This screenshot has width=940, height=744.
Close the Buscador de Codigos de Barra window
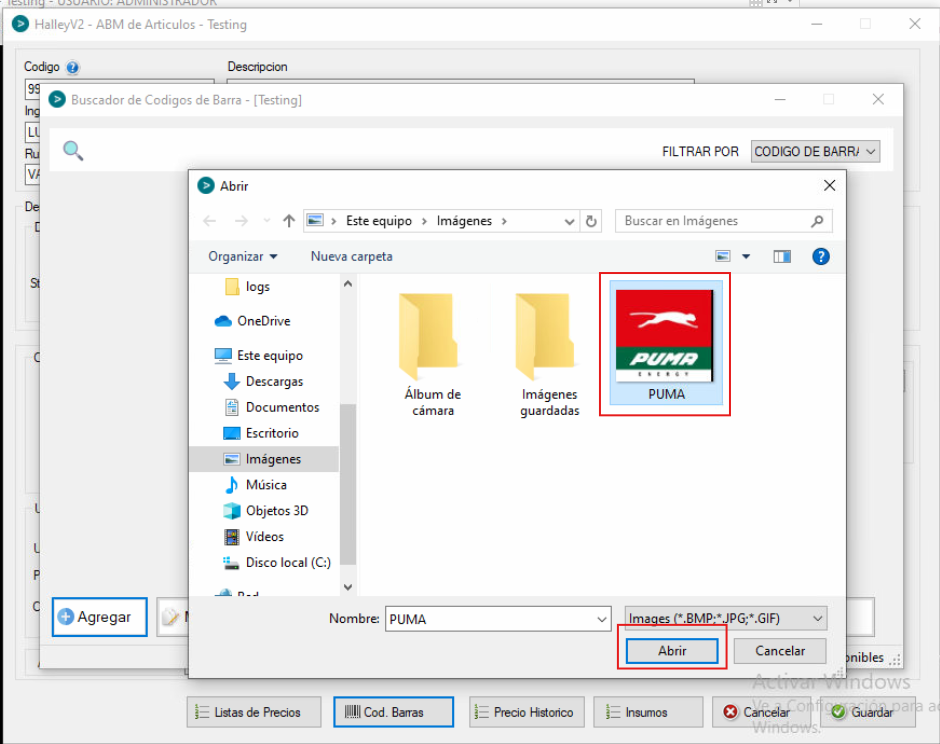point(878,100)
